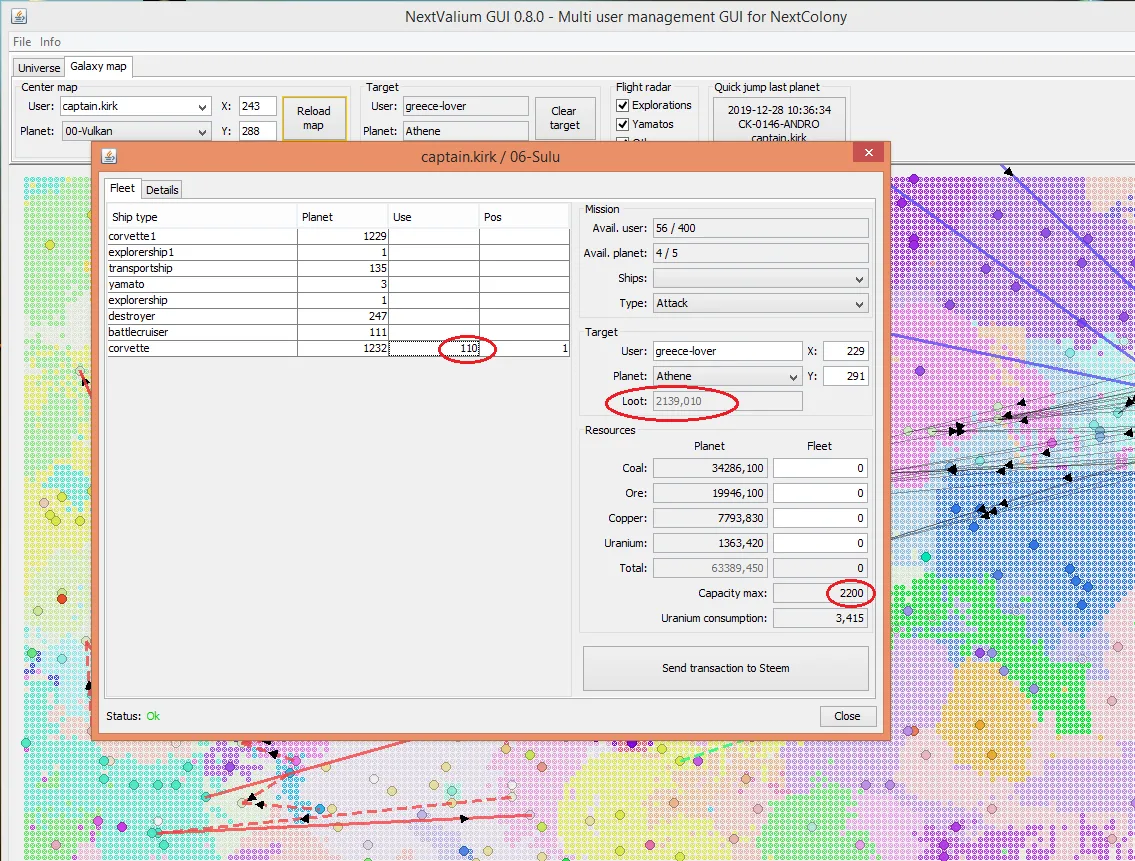Select the destroyer fleet row
Image resolution: width=1135 pixels, height=861 pixels.
338,316
